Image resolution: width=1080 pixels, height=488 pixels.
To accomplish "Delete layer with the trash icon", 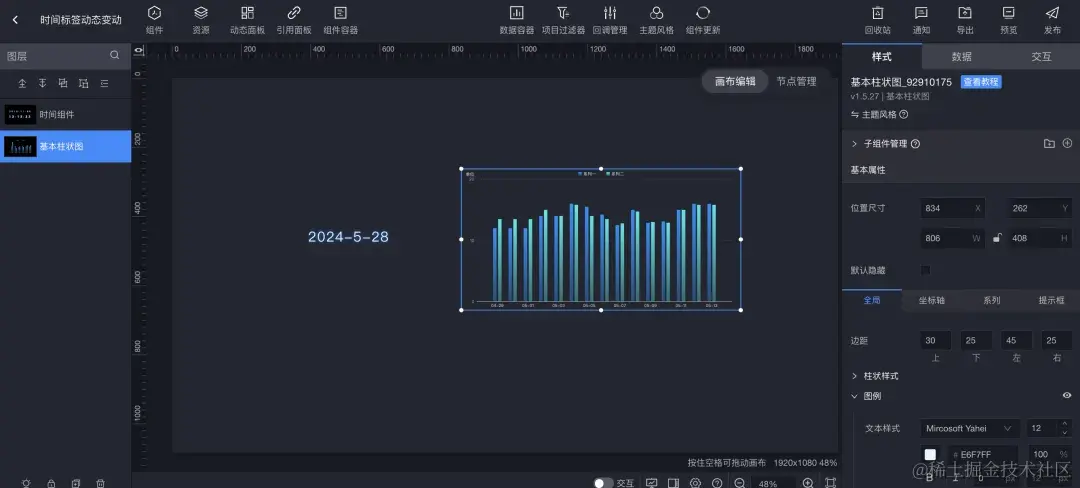I will [x=101, y=483].
